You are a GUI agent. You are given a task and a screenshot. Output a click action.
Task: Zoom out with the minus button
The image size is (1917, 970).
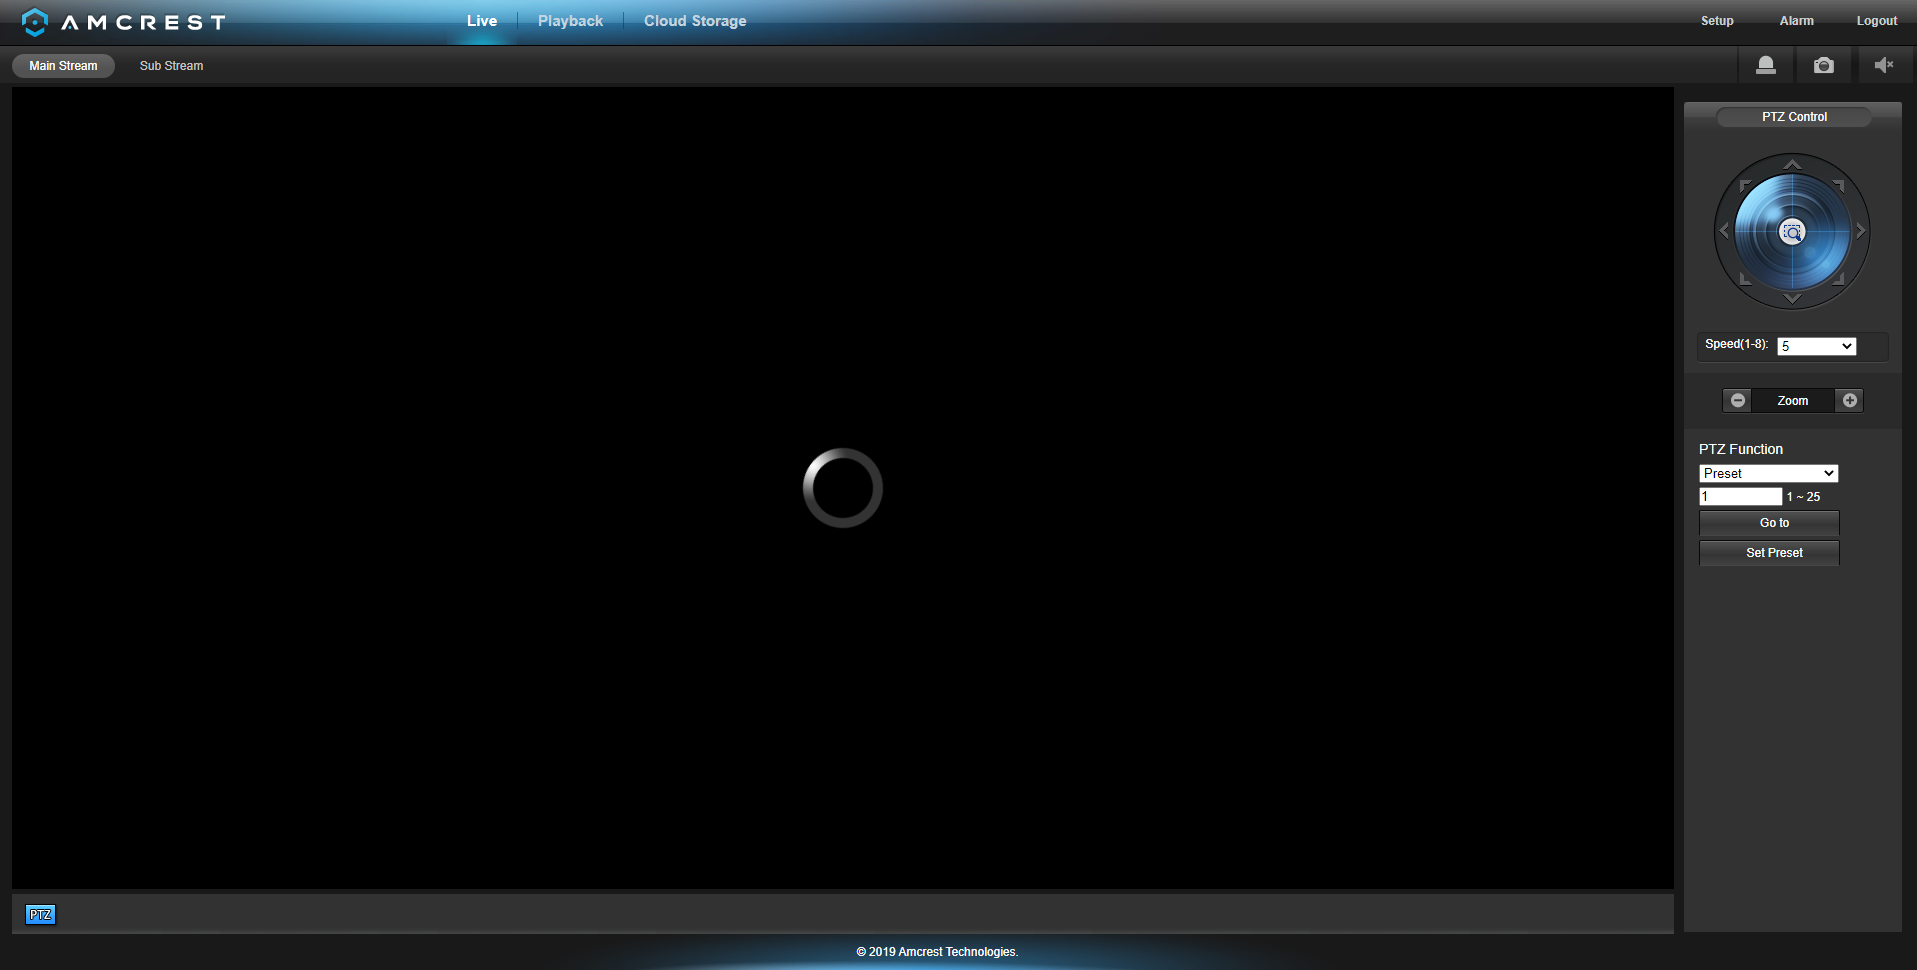(1738, 400)
